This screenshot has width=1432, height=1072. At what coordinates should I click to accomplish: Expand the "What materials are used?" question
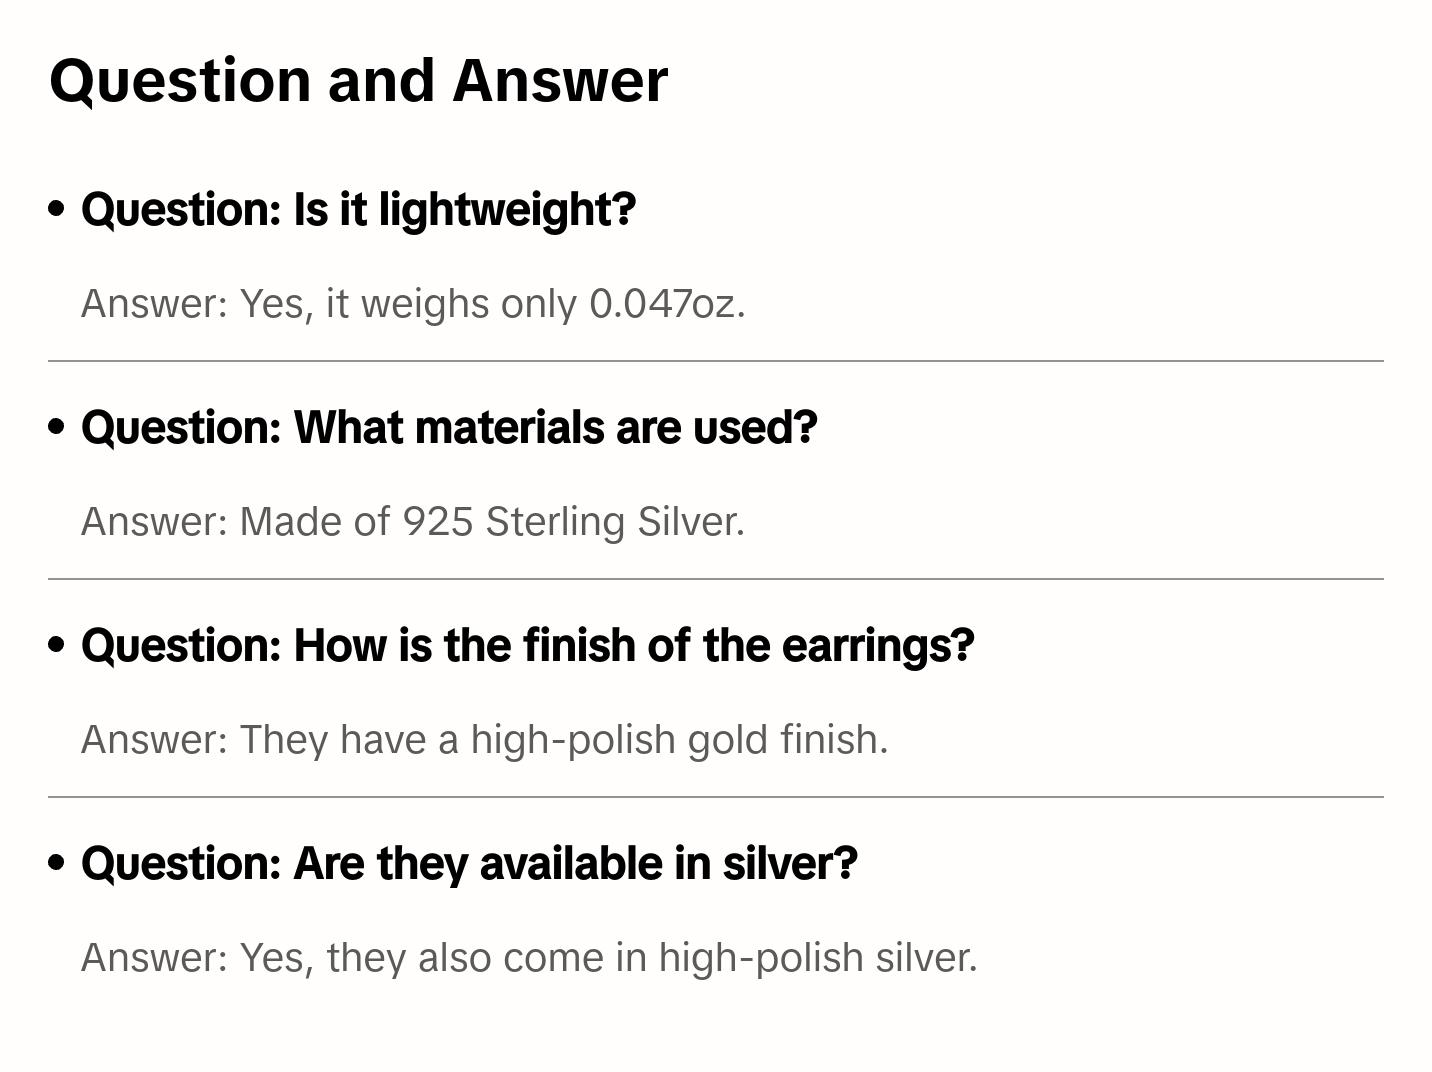[449, 427]
